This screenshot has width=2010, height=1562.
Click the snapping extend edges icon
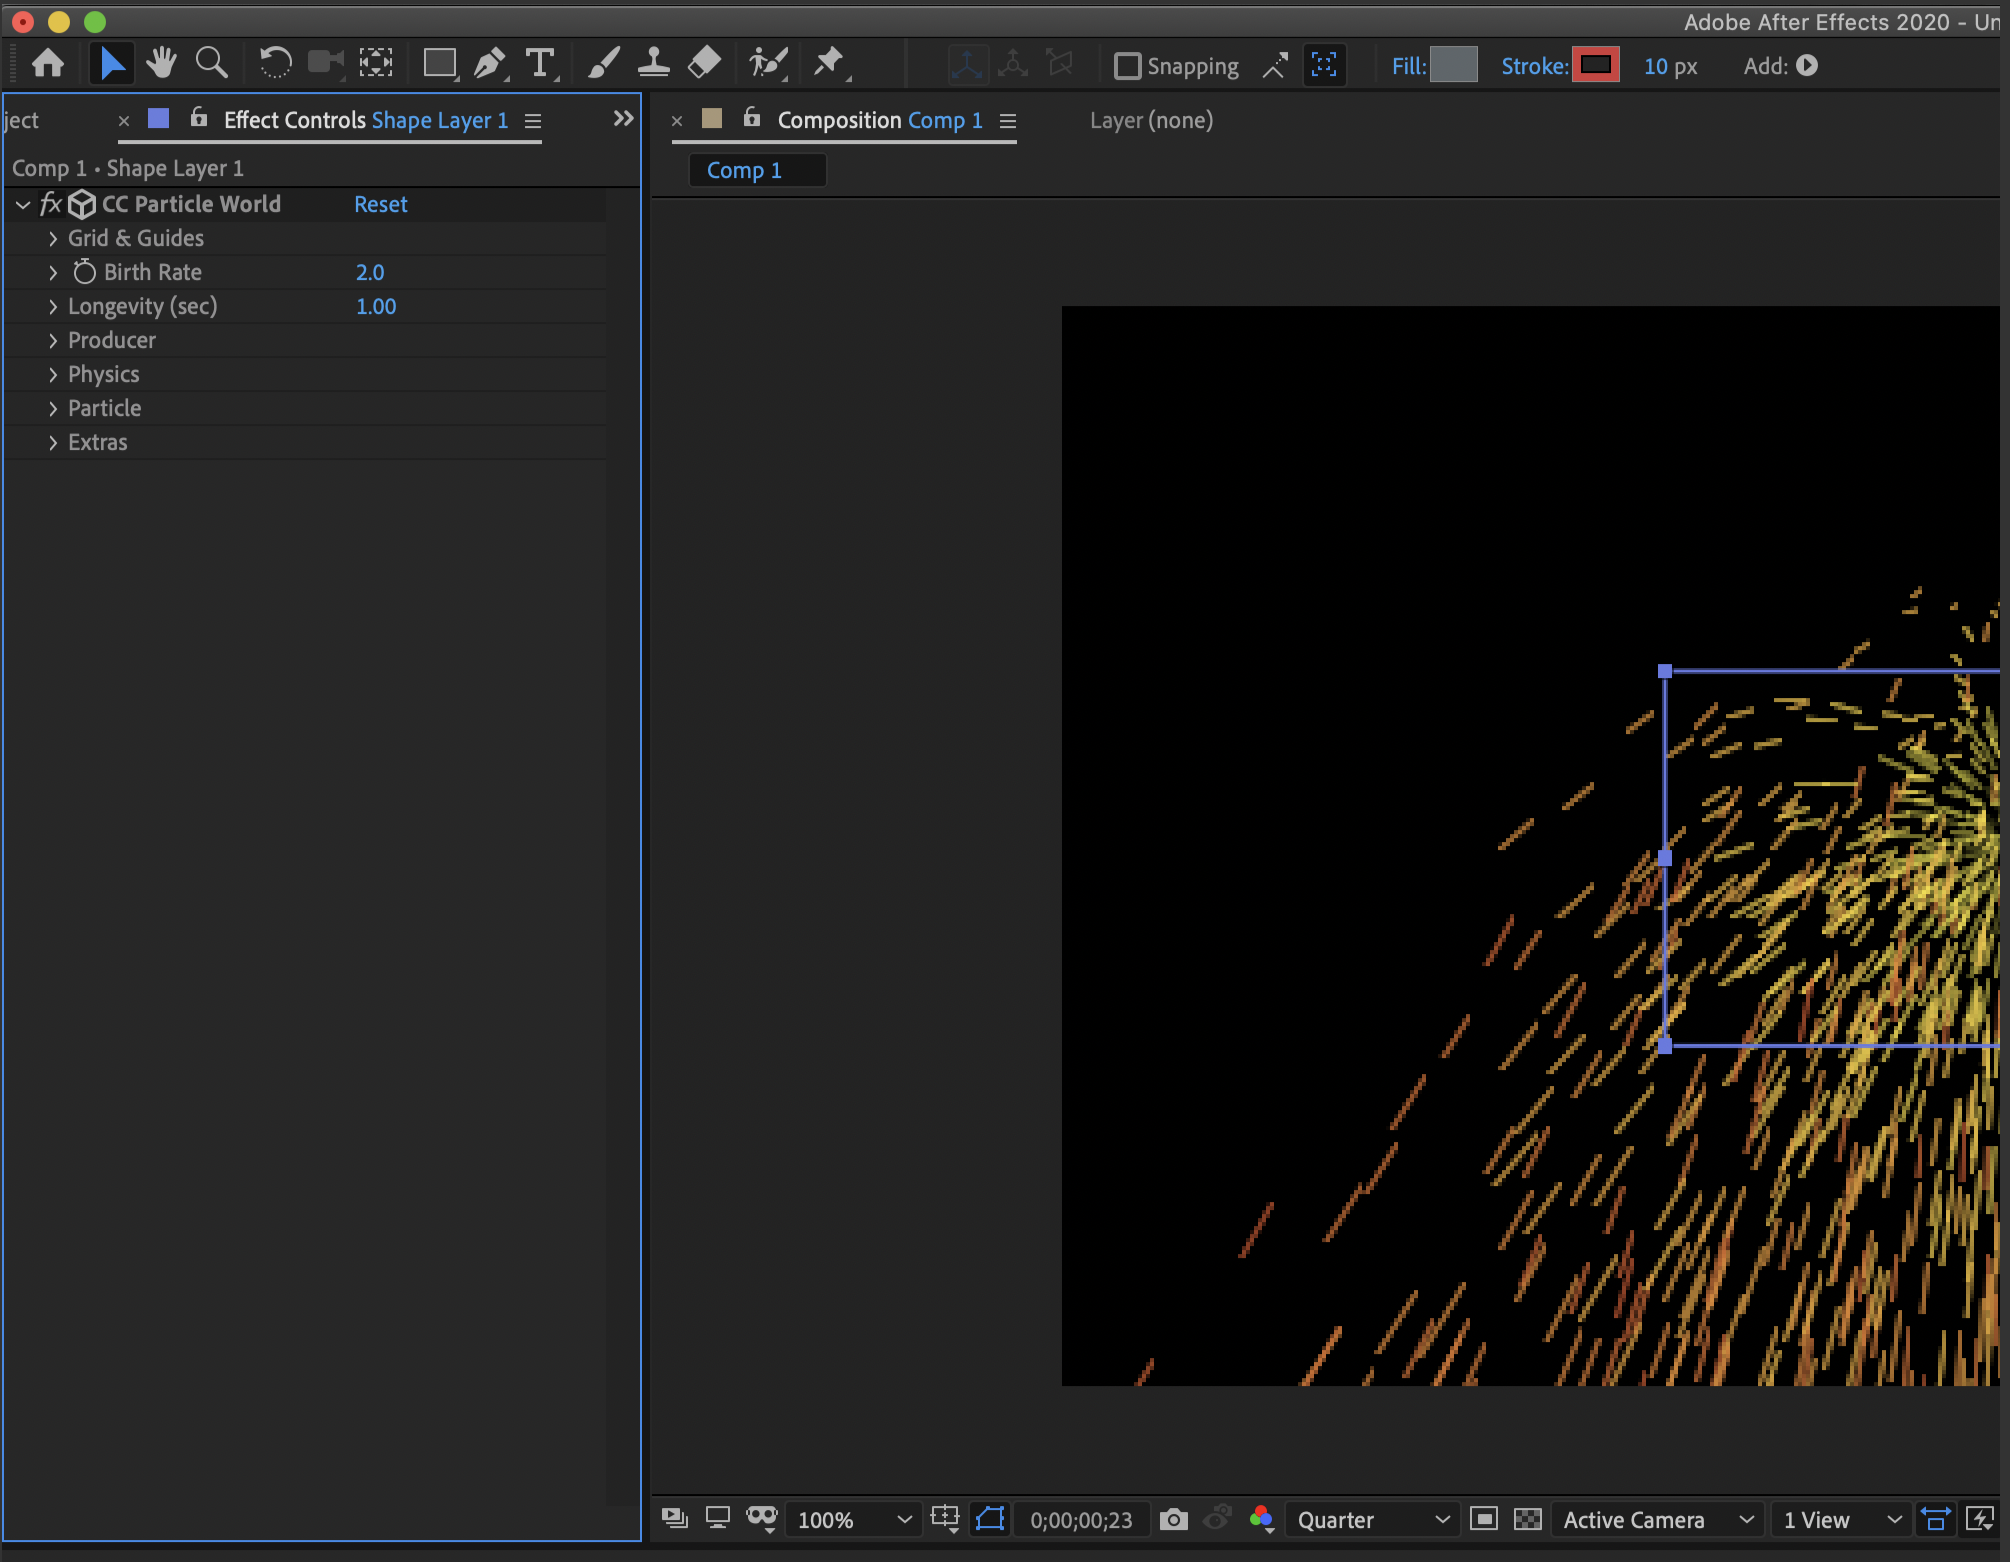coord(1275,66)
